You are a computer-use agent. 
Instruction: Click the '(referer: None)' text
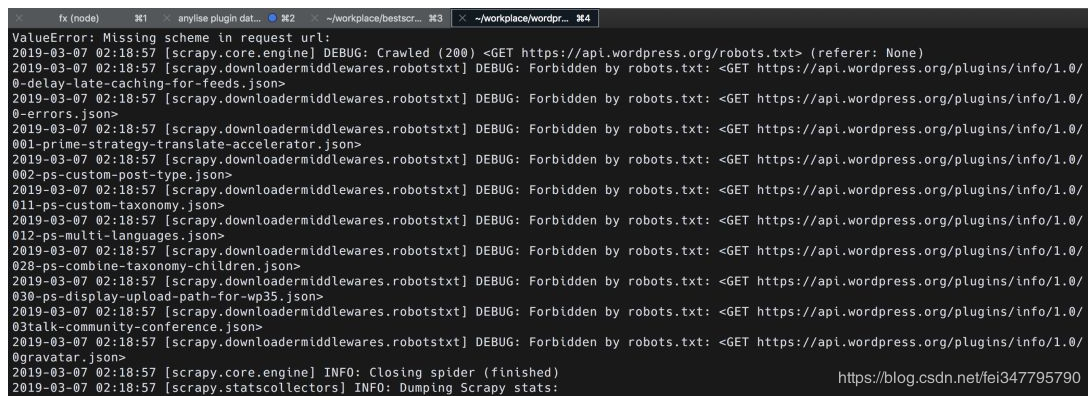tap(867, 53)
